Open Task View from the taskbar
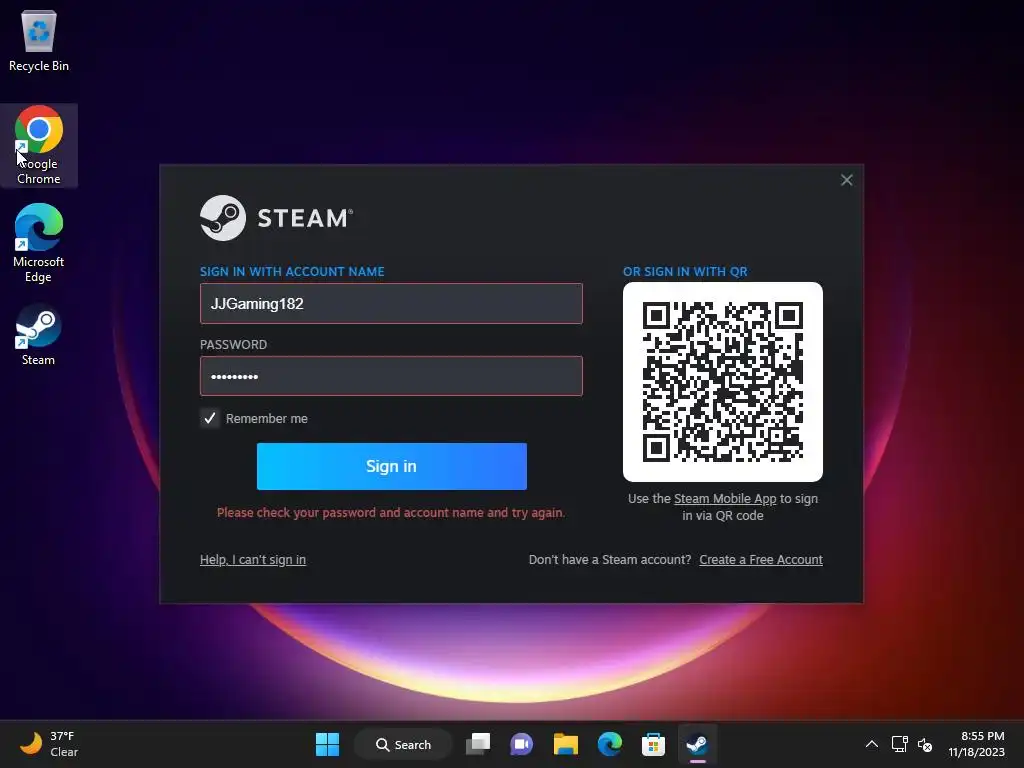Image resolution: width=1024 pixels, height=768 pixels. (x=478, y=744)
